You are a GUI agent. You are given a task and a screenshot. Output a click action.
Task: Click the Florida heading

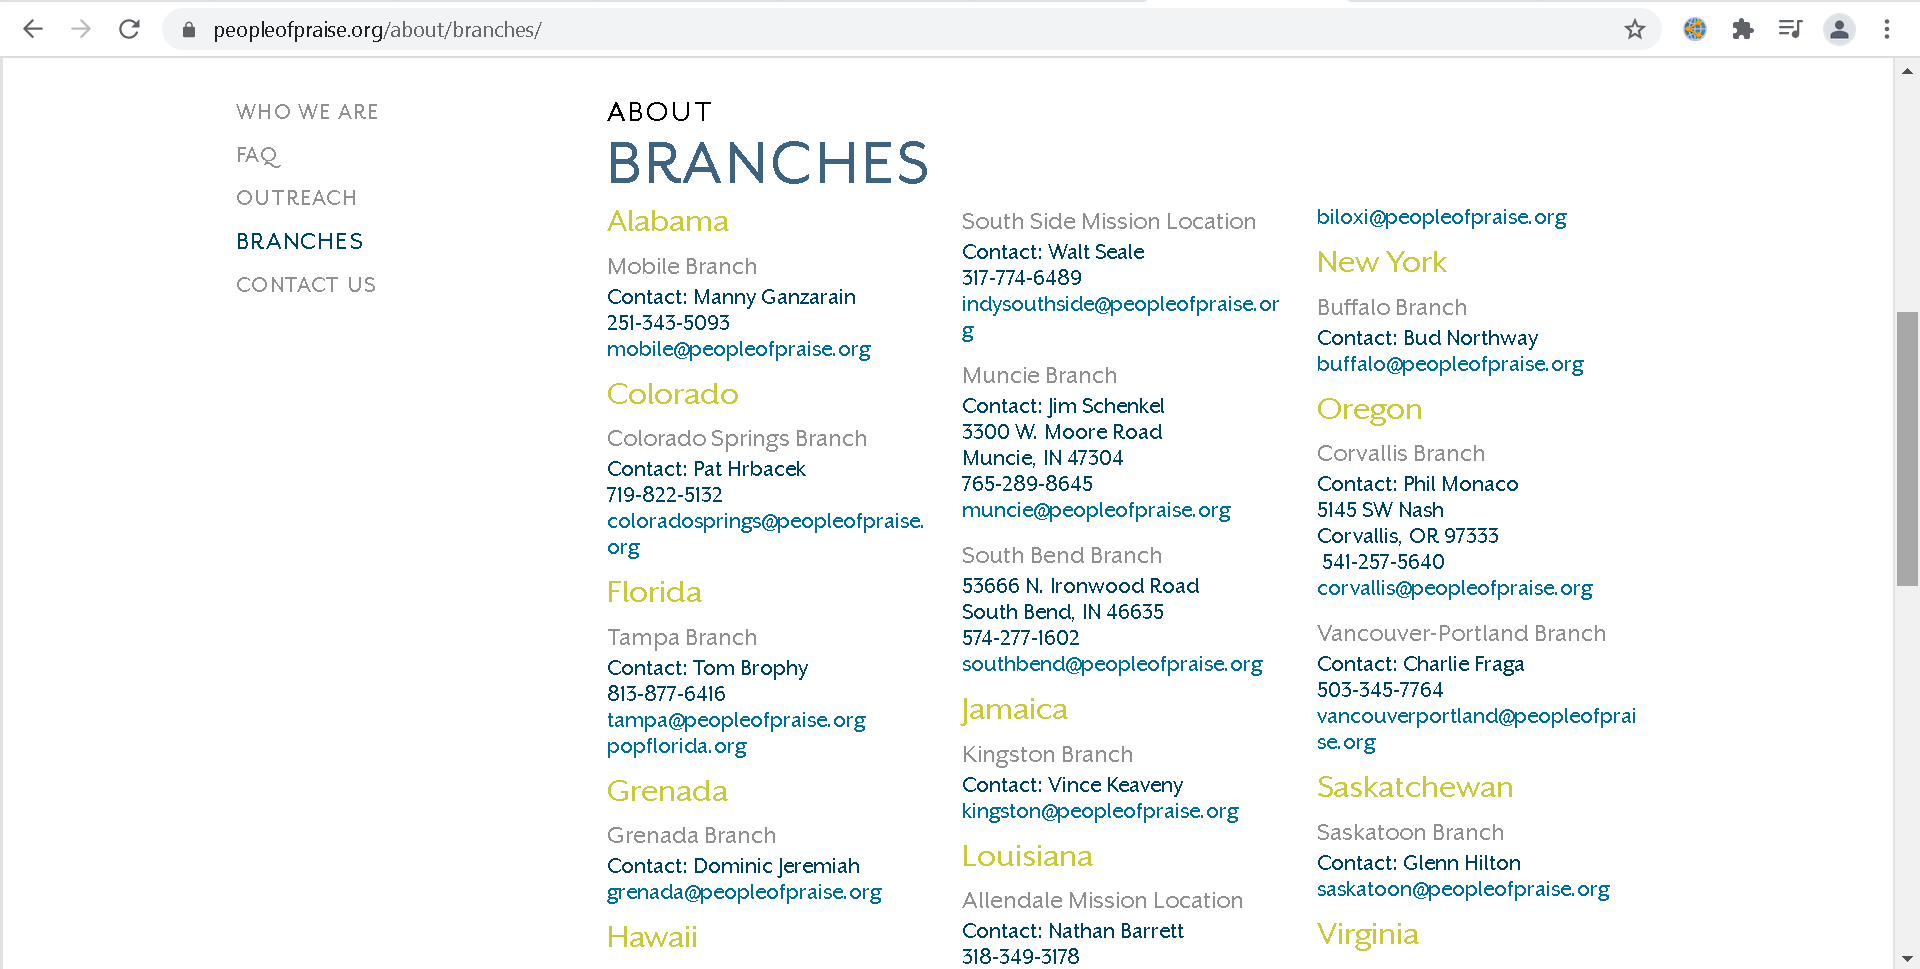click(654, 592)
